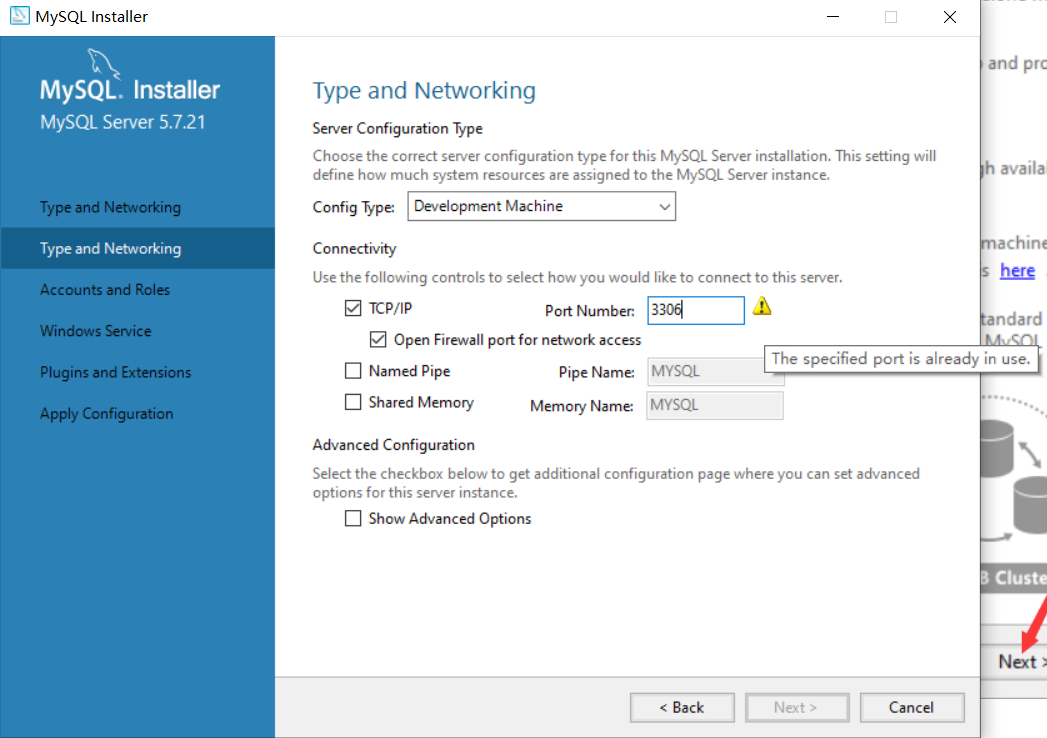Click the 'Connectivity' section label
The height and width of the screenshot is (738, 1047).
point(354,248)
